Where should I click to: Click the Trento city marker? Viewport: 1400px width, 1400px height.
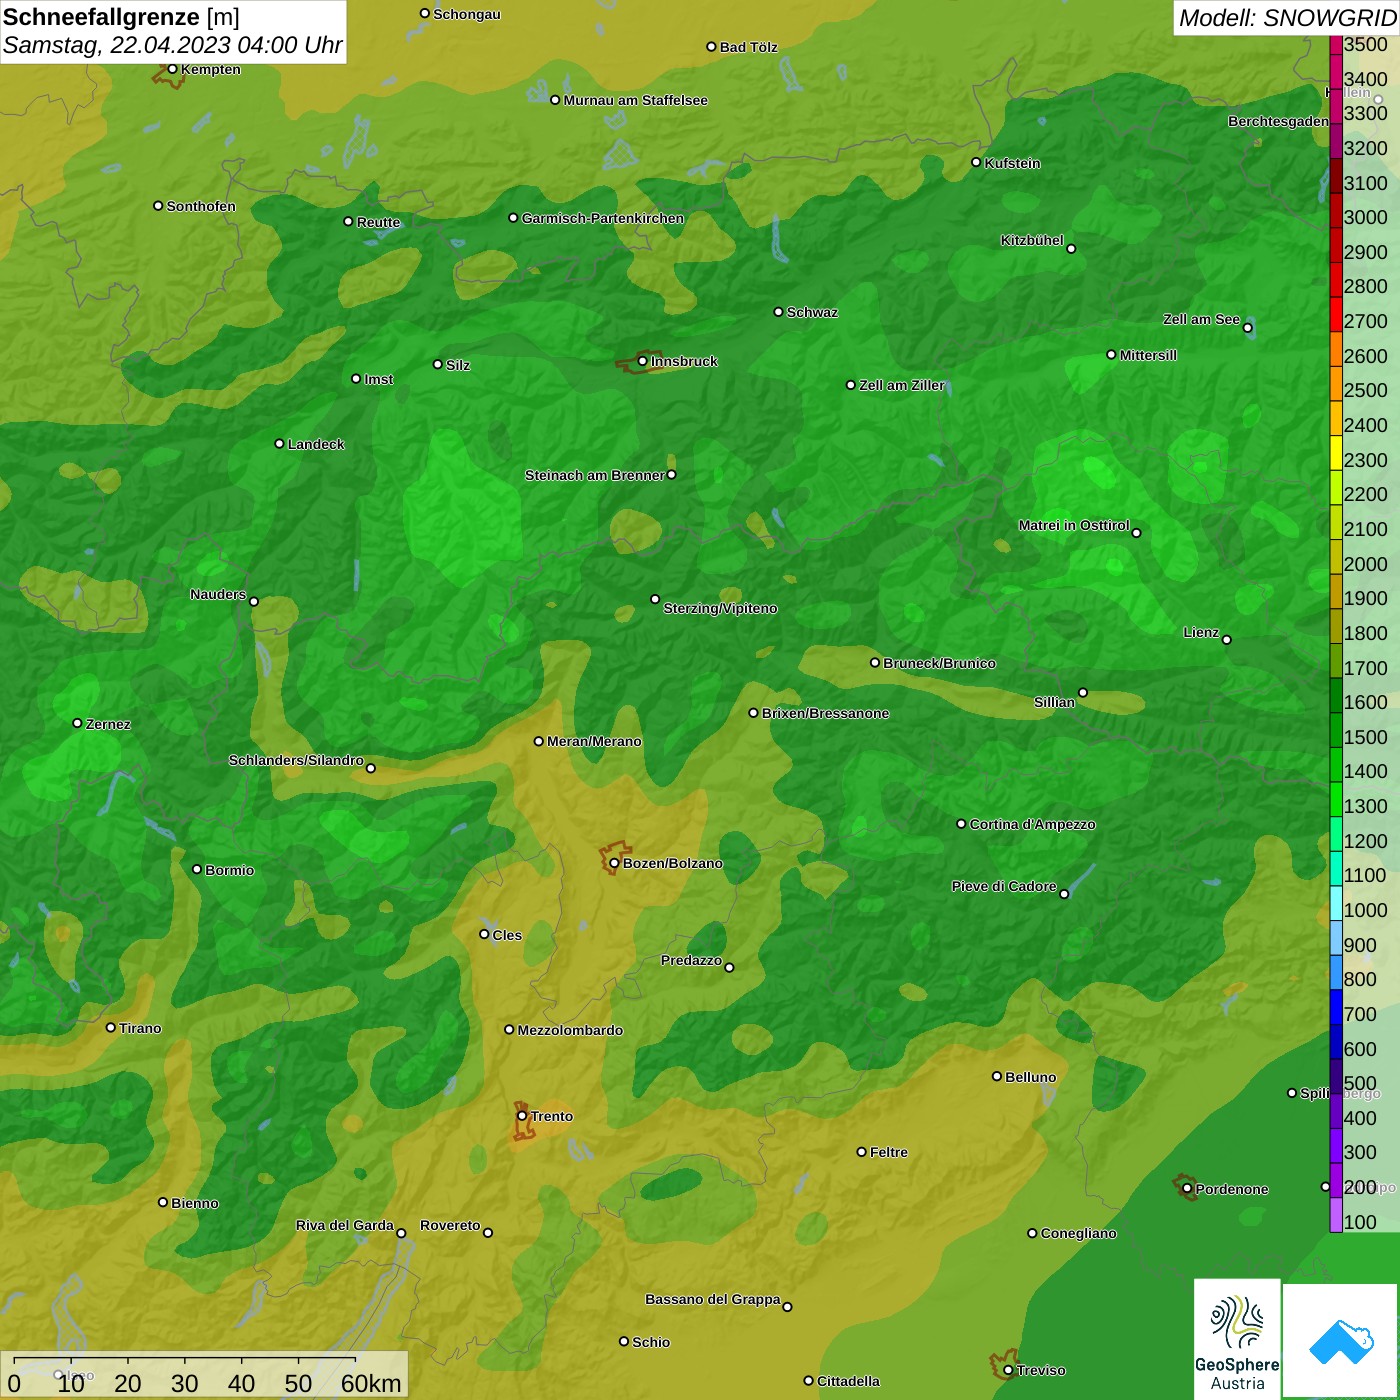click(x=522, y=1116)
